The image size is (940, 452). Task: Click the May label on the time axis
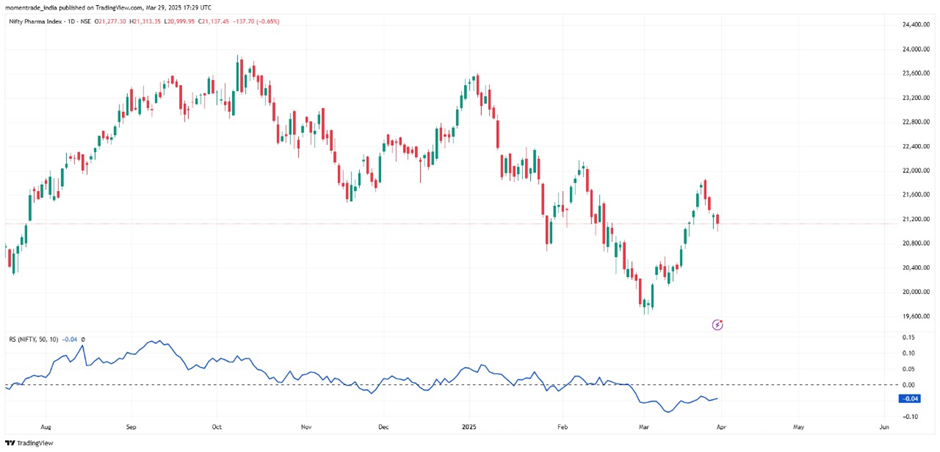(x=798, y=427)
